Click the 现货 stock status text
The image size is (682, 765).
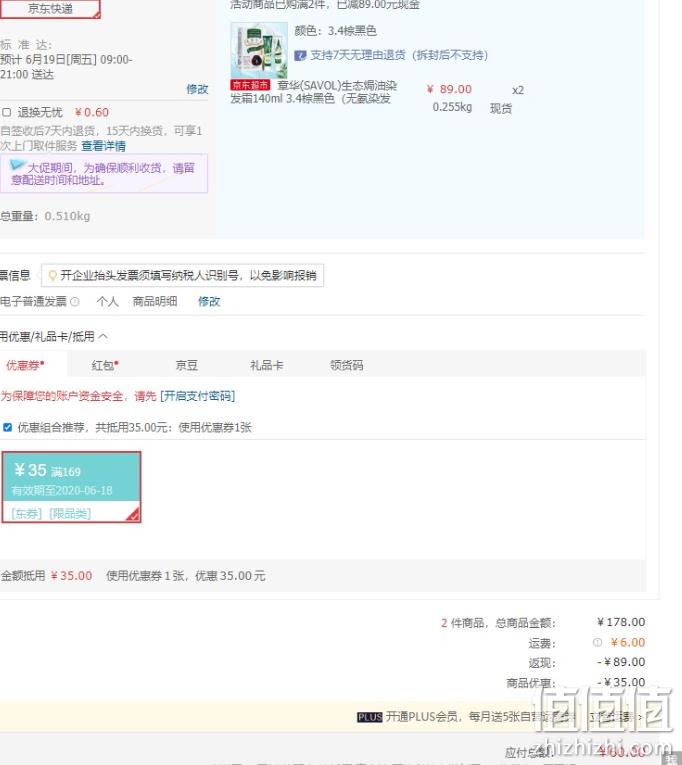(x=501, y=108)
